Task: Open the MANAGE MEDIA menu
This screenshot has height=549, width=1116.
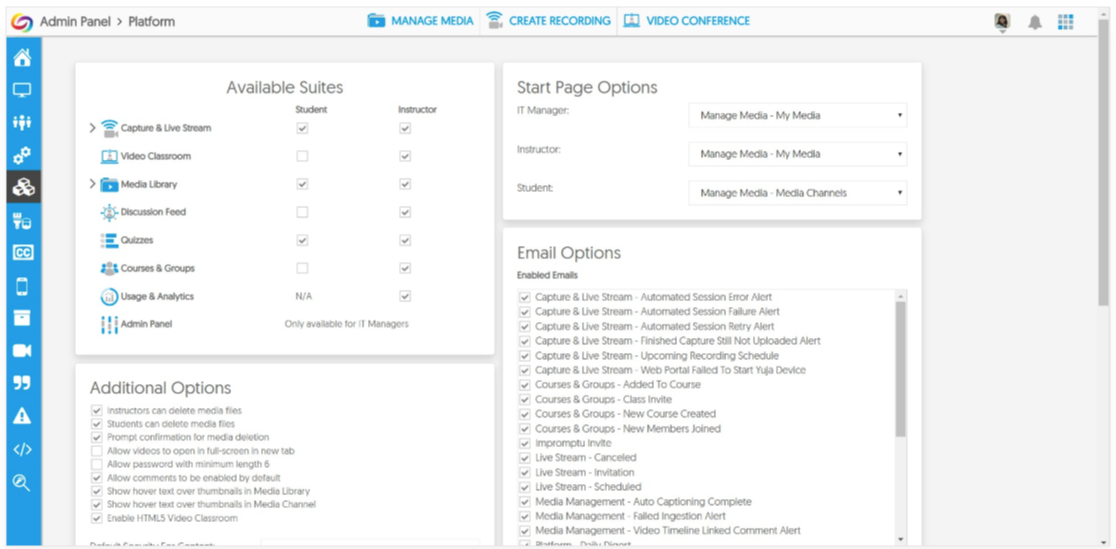Action: coord(420,21)
